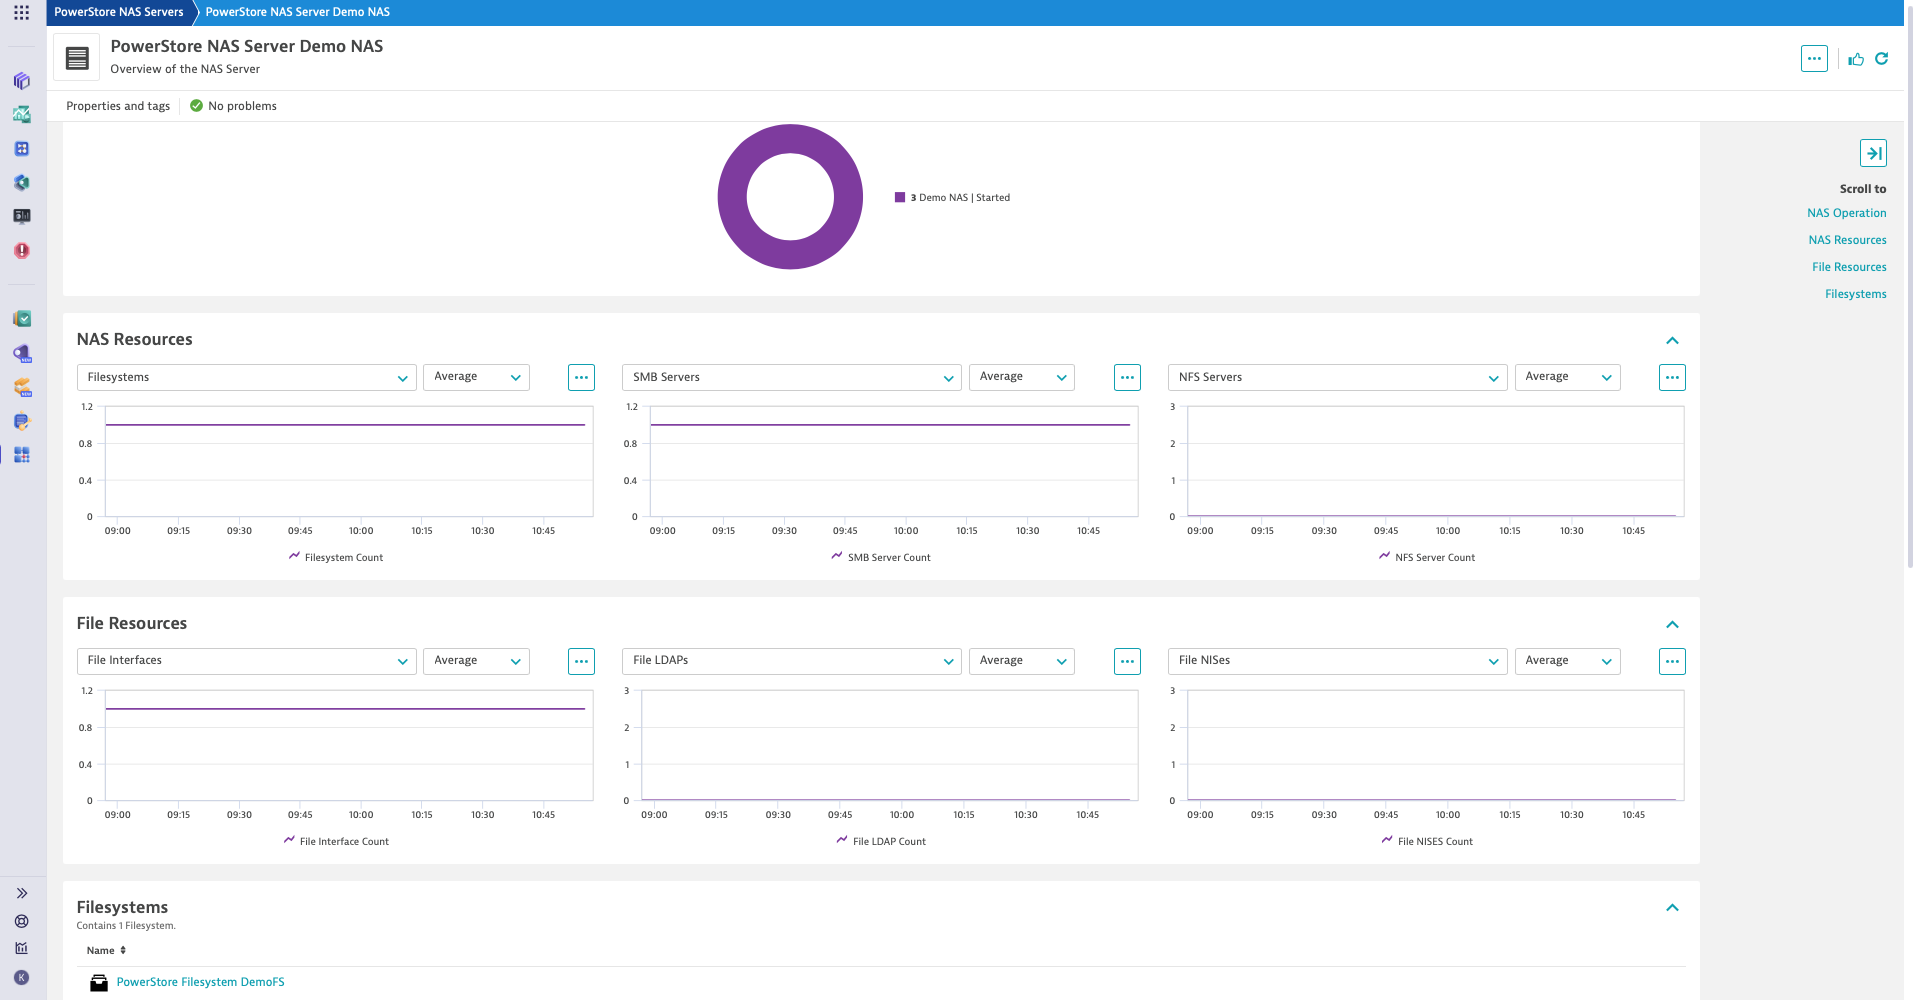Open the File Interfaces chart ellipsis menu
1916x1000 pixels.
(x=581, y=661)
